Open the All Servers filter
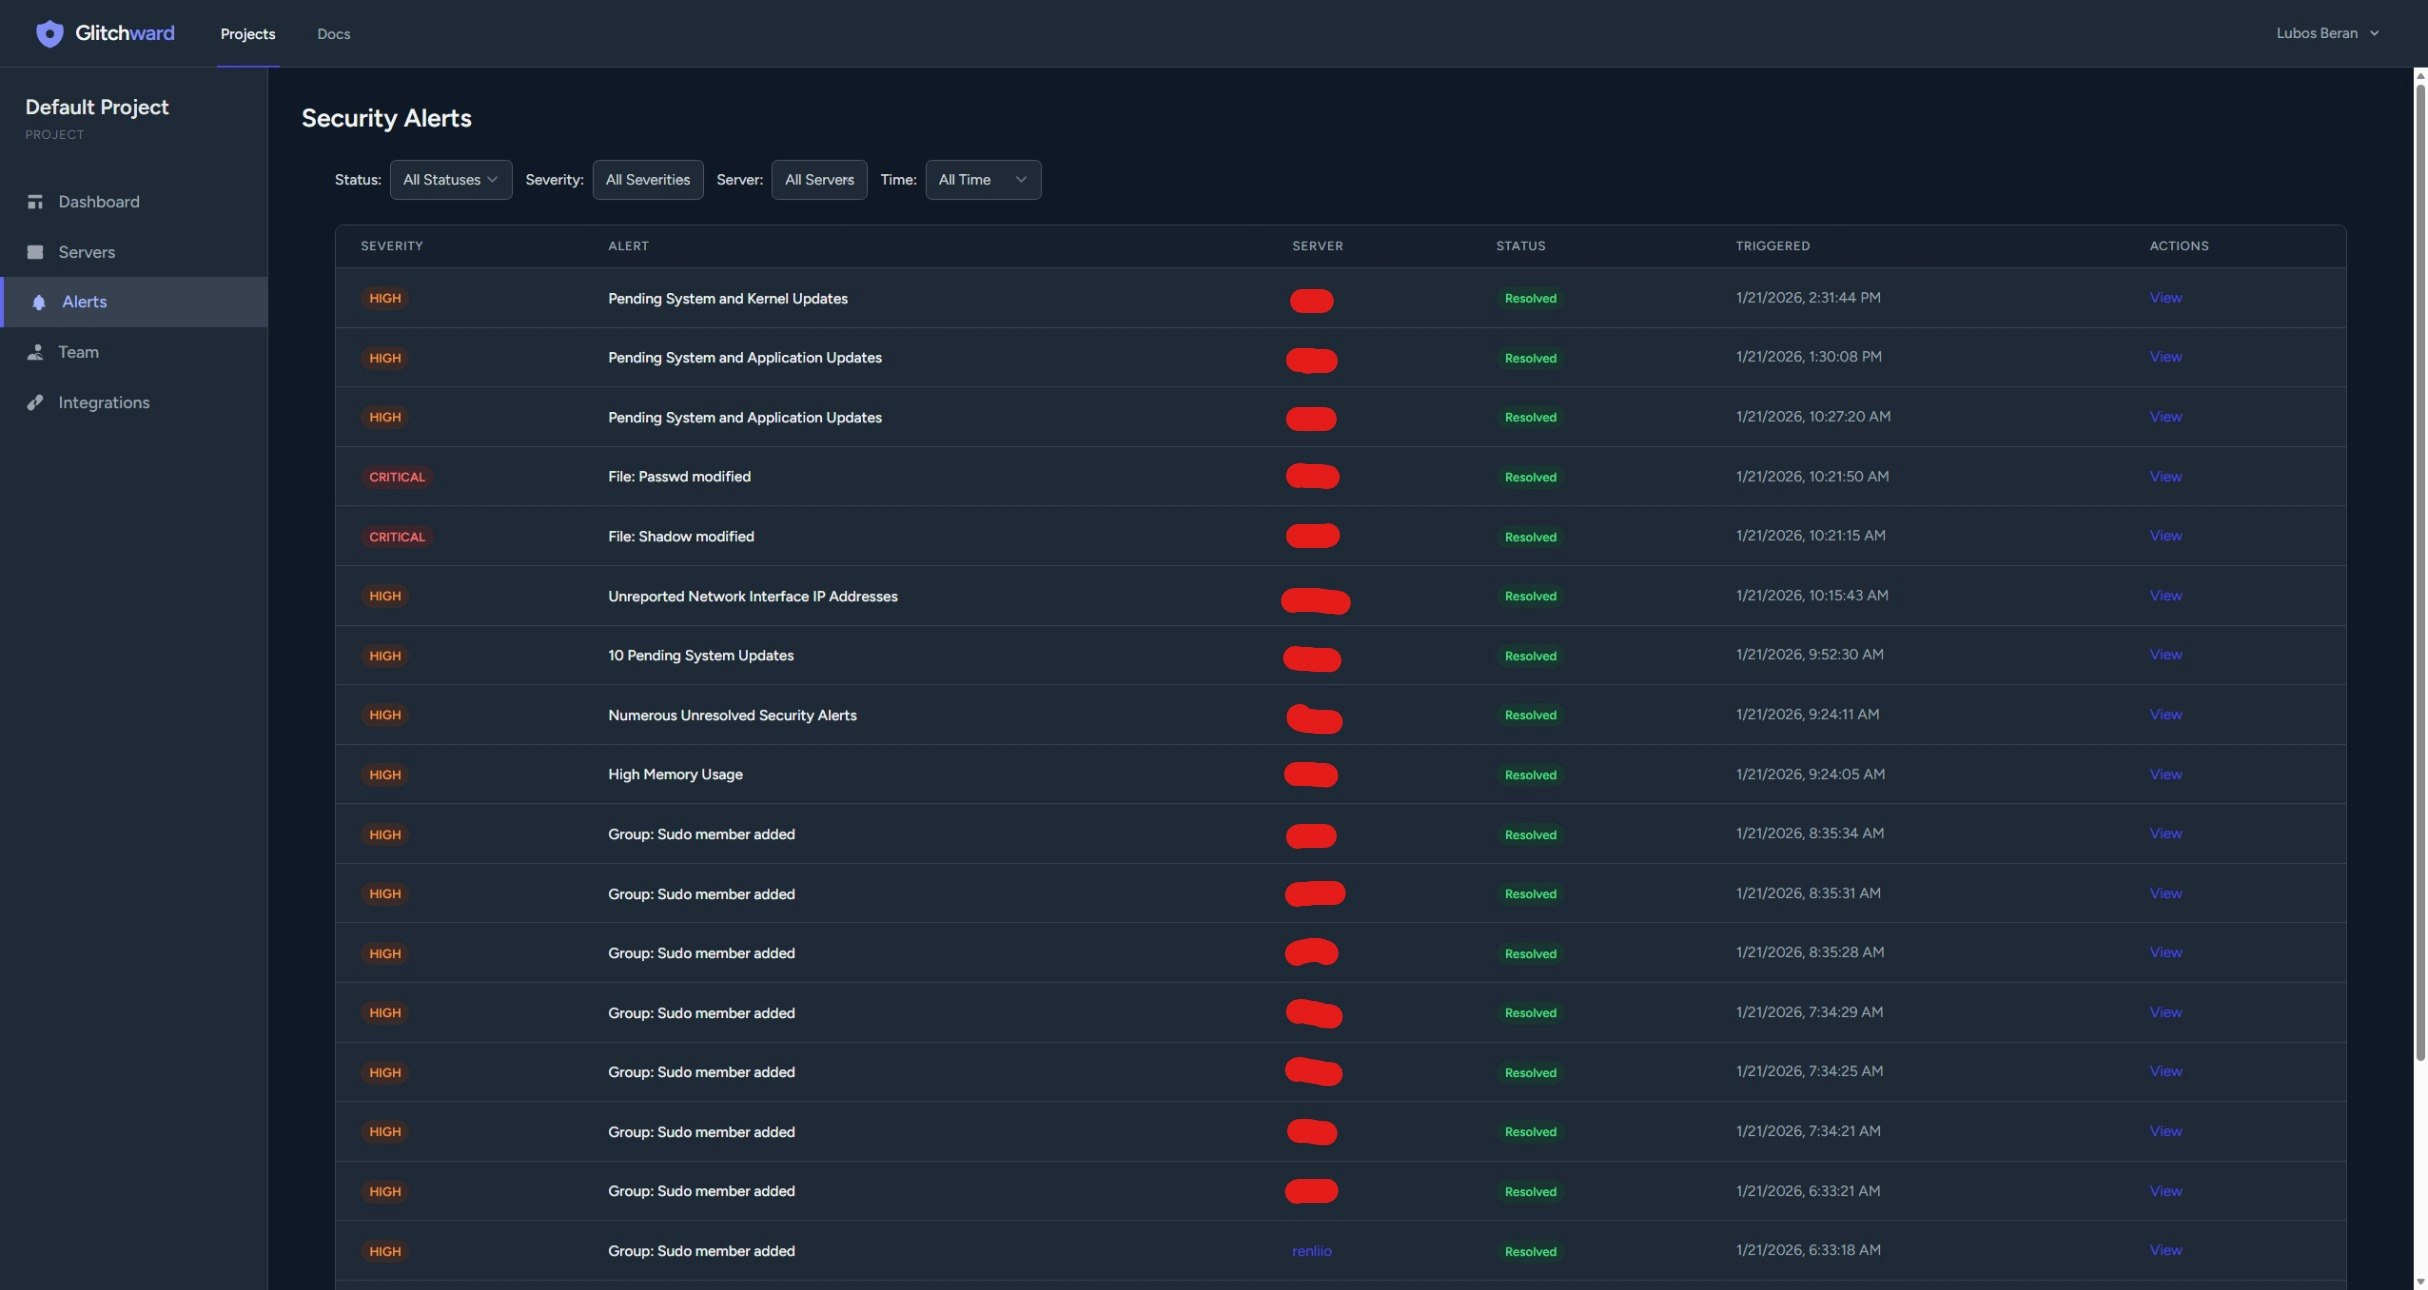Viewport: 2428px width, 1290px height. [818, 180]
